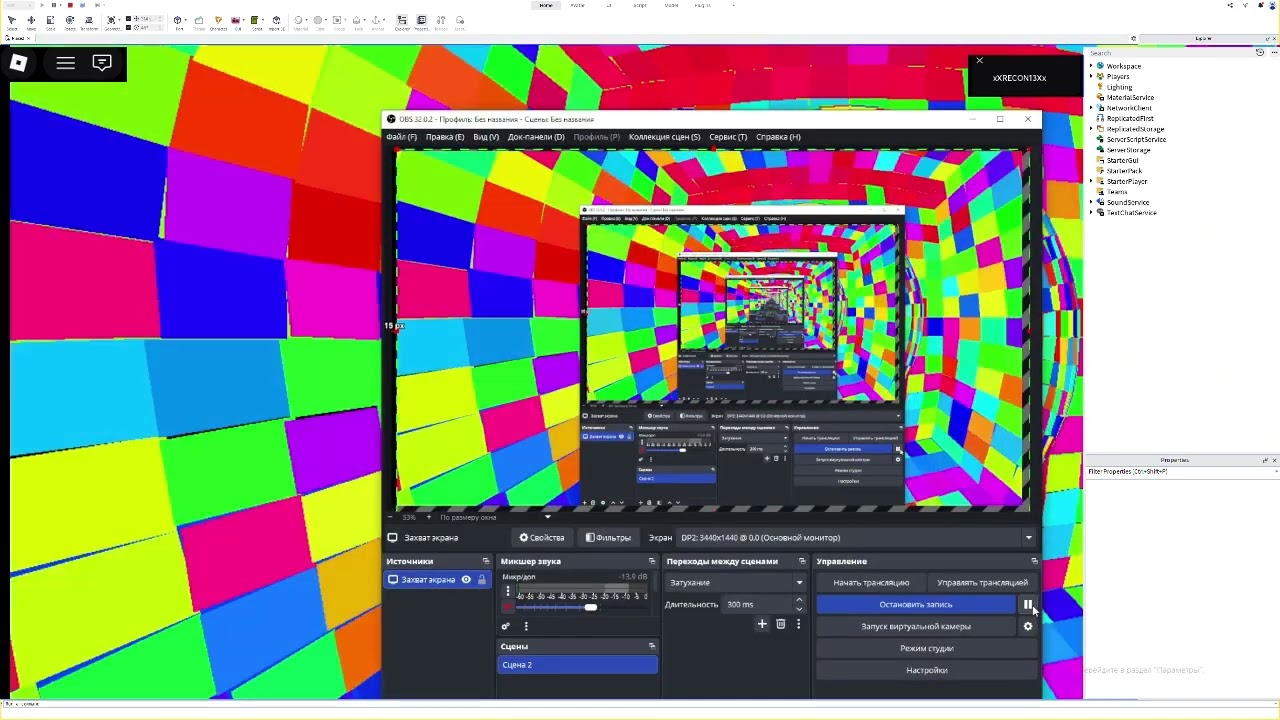The height and width of the screenshot is (720, 1280).
Task: Open the GUI tool in Studio toolbar
Action: 238,21
